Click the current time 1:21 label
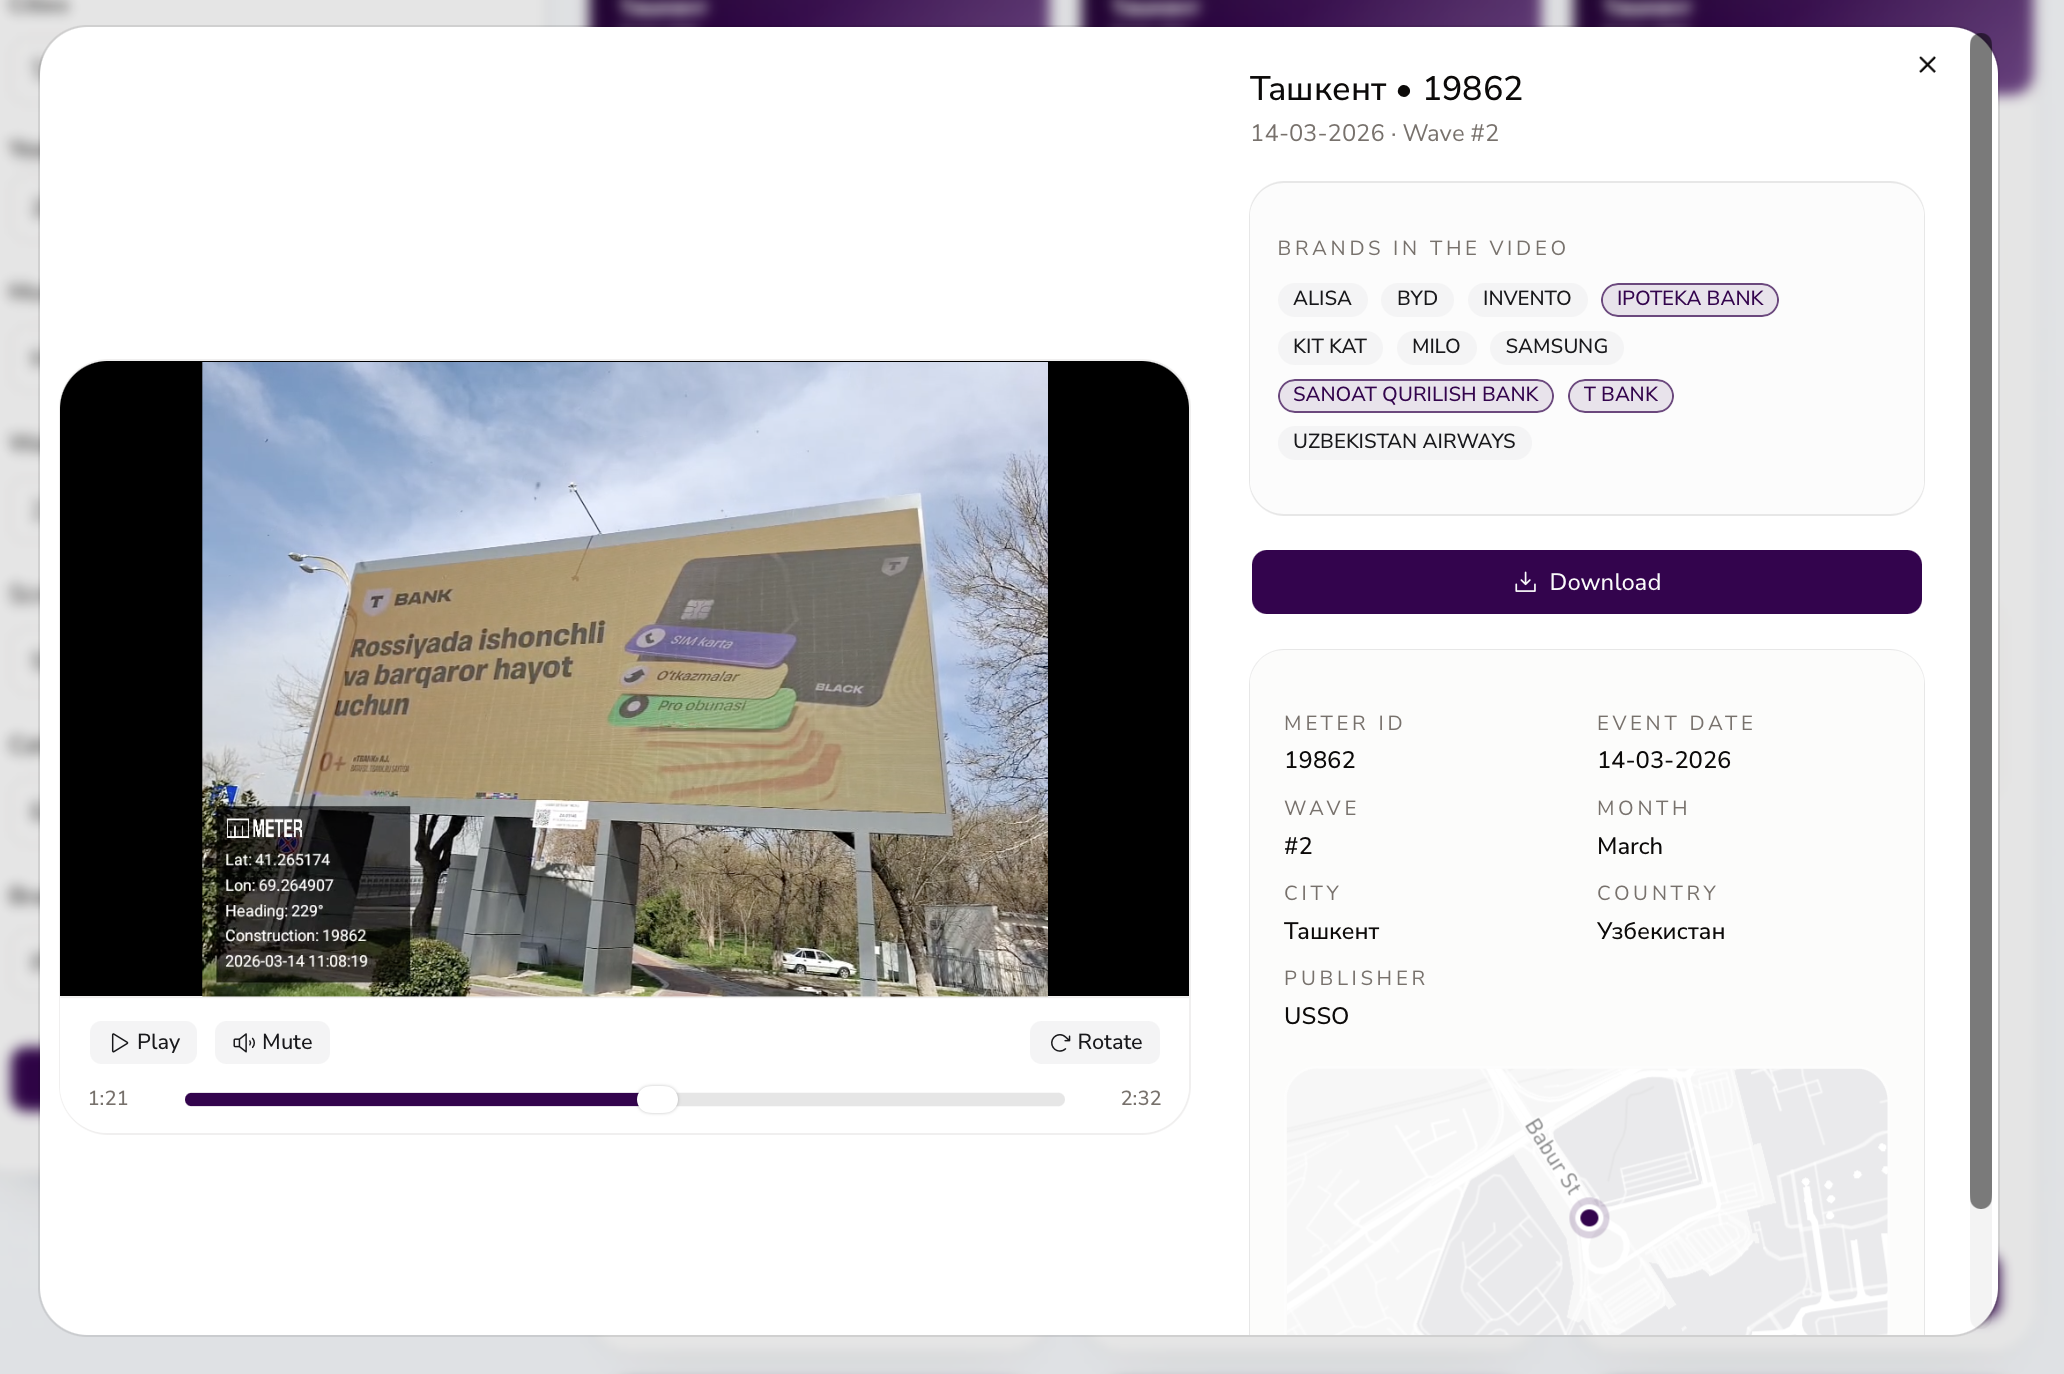This screenshot has height=1374, width=2064. [x=108, y=1098]
